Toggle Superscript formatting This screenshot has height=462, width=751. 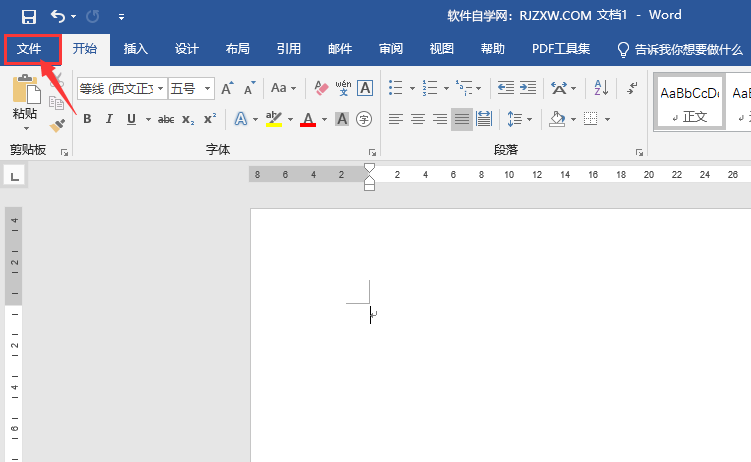tap(210, 119)
